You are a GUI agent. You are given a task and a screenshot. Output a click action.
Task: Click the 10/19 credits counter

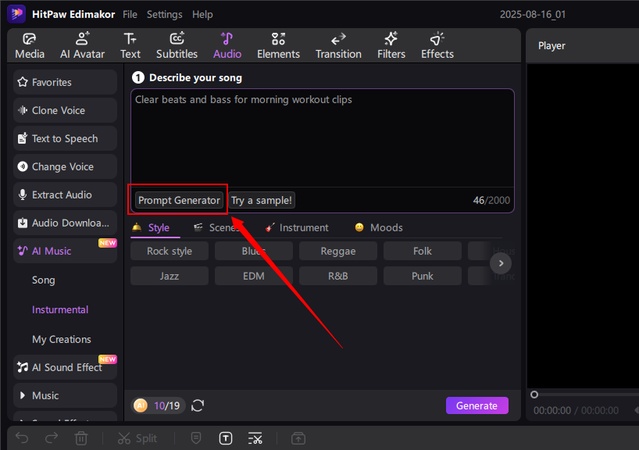[167, 406]
